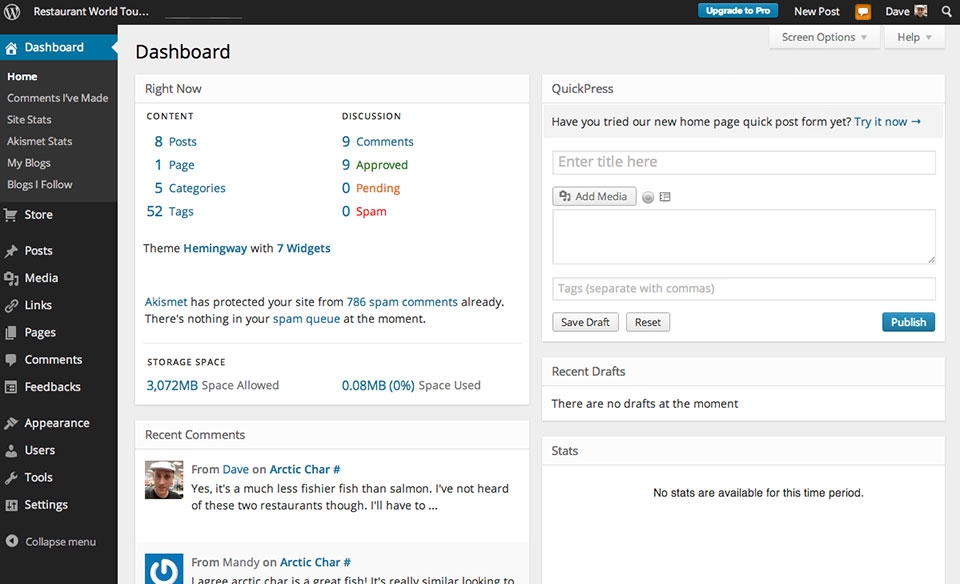This screenshot has height=584, width=960.
Task: Select the Posts pushpin icon in sidebar
Action: tap(12, 250)
